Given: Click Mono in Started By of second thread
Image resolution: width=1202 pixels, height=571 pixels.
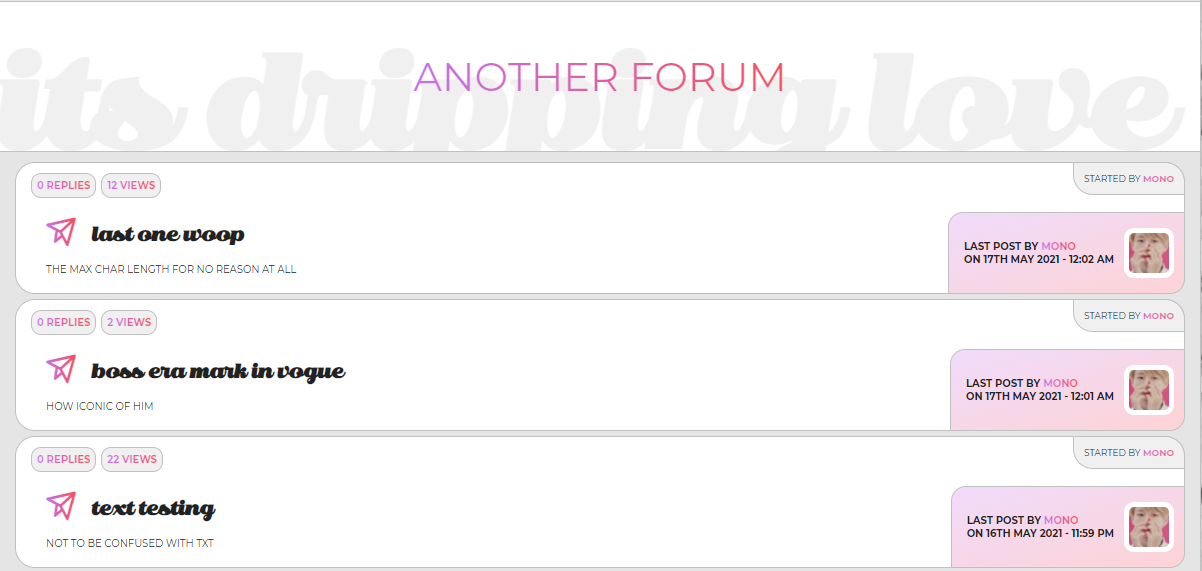Looking at the screenshot, I should click(x=1158, y=316).
